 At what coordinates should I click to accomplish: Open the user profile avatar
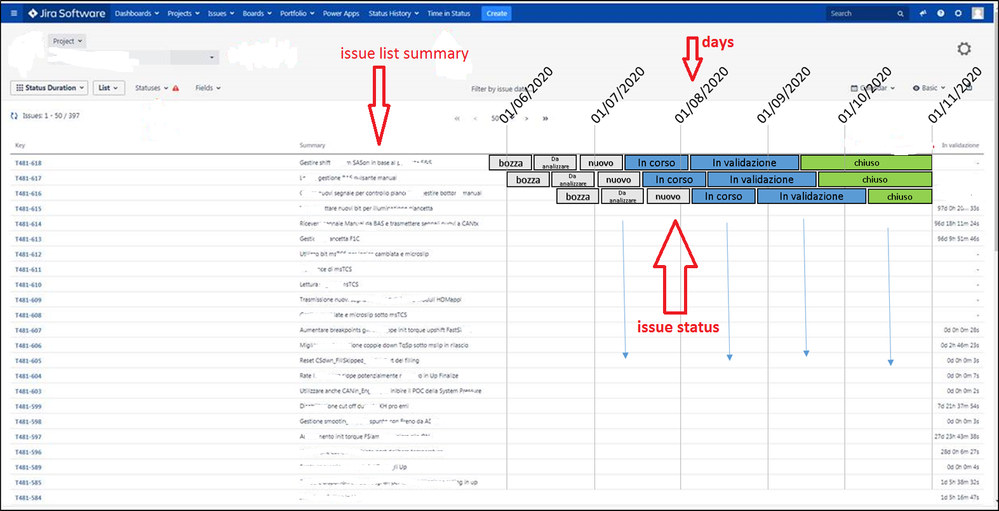tap(978, 13)
